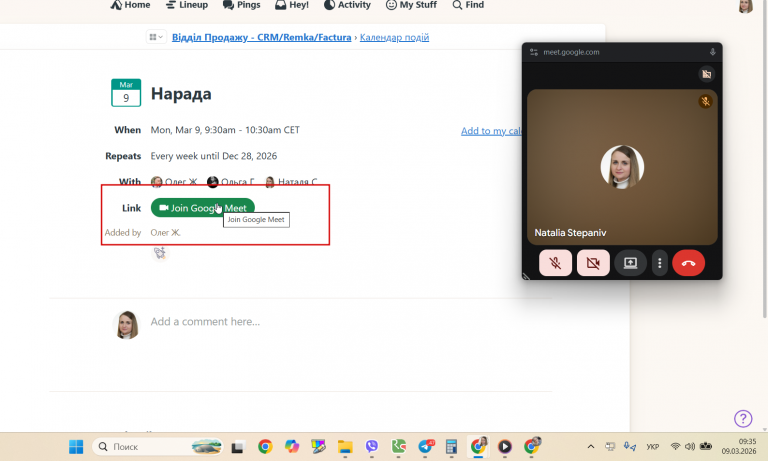The image size is (768, 461).
Task: Open clock and date 09:35 in tray
Action: 739,446
